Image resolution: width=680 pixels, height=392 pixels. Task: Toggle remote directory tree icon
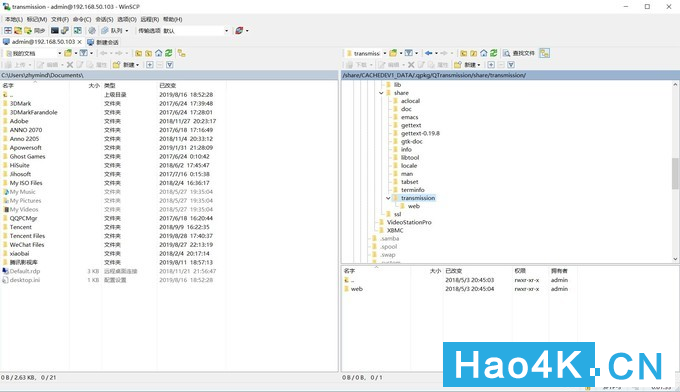545,53
